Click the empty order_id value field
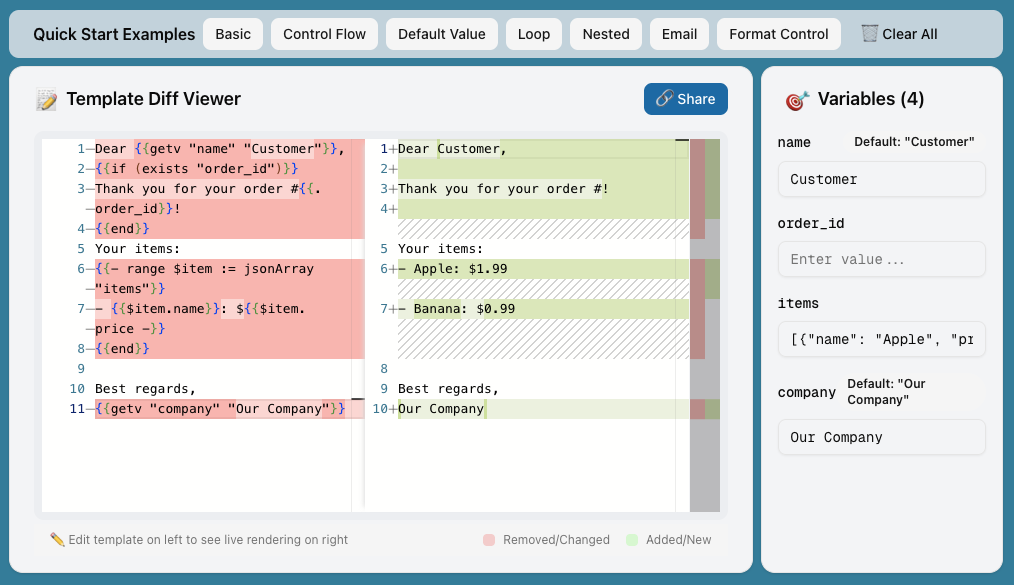1014x585 pixels. [x=881, y=259]
